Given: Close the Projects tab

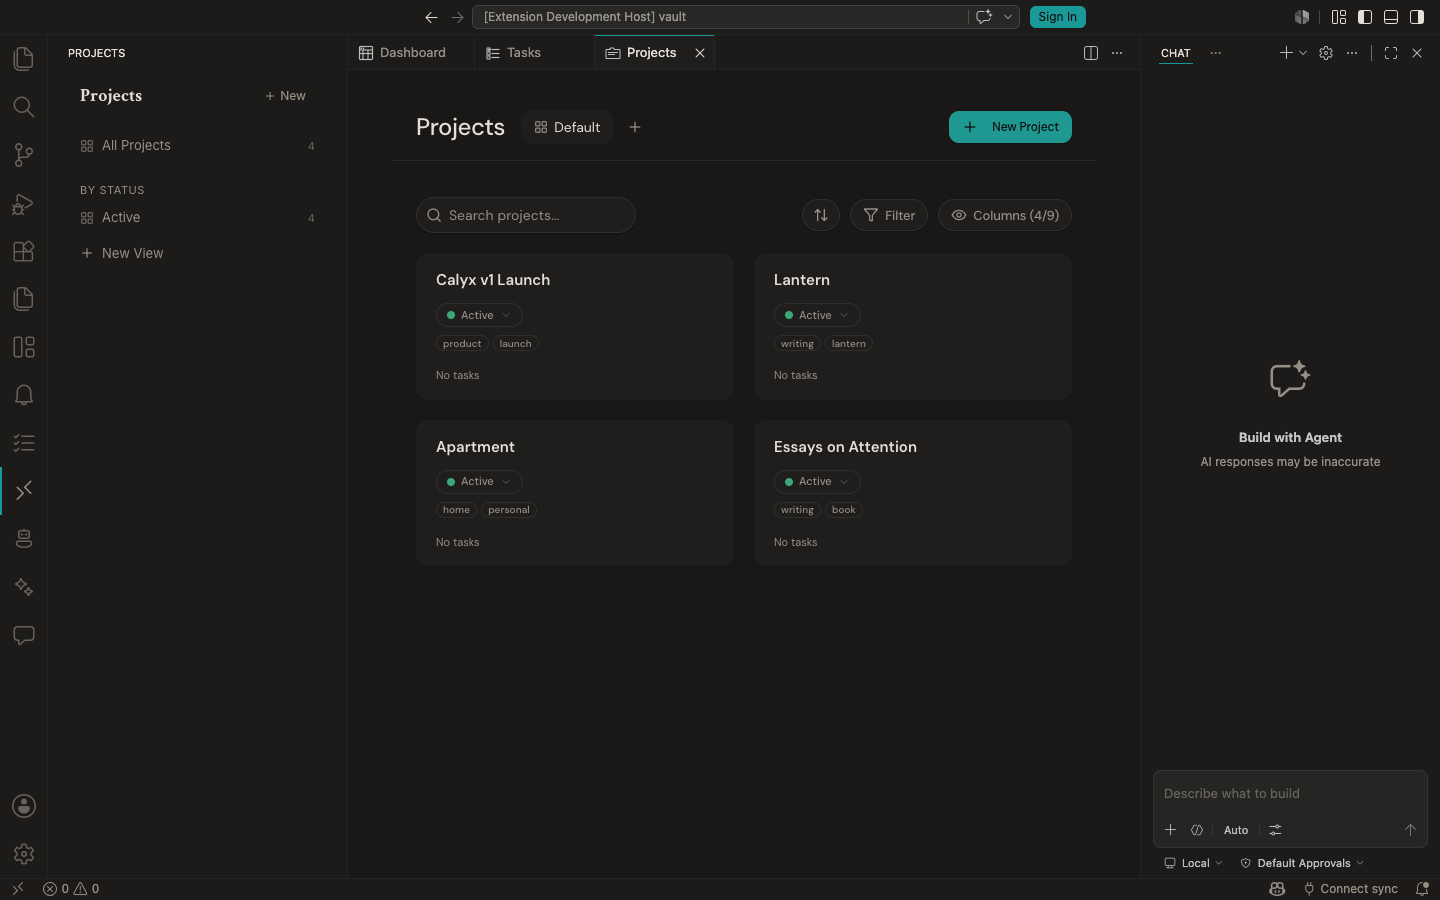Looking at the screenshot, I should [700, 53].
